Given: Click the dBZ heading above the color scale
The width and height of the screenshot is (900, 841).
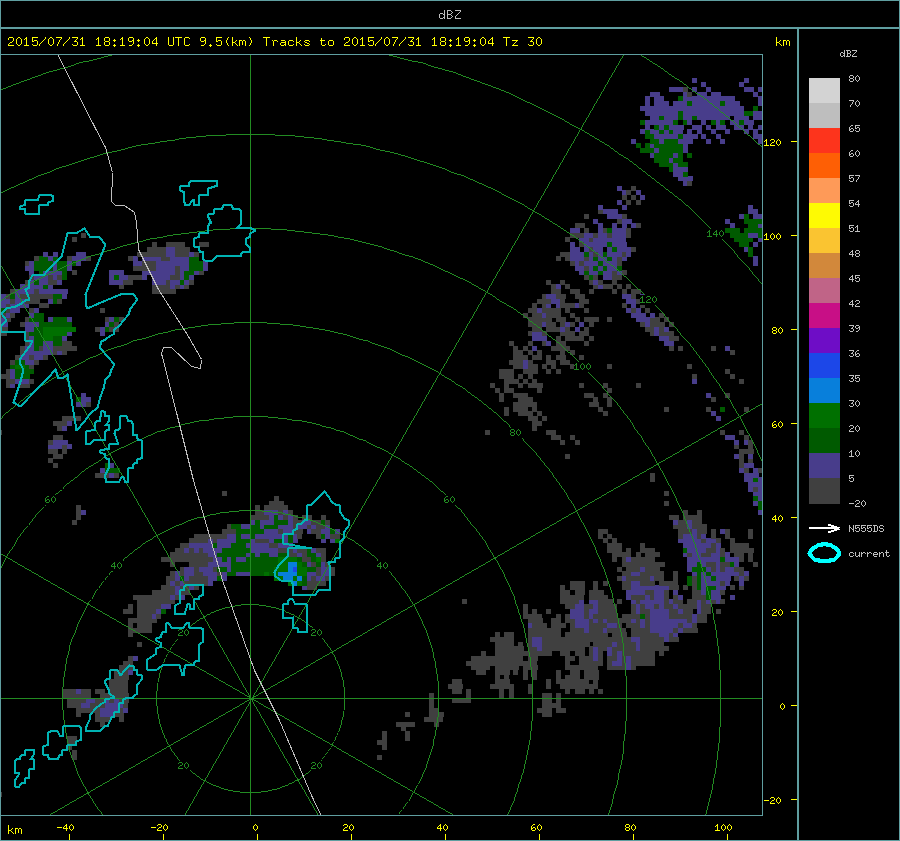Looking at the screenshot, I should click(x=848, y=53).
